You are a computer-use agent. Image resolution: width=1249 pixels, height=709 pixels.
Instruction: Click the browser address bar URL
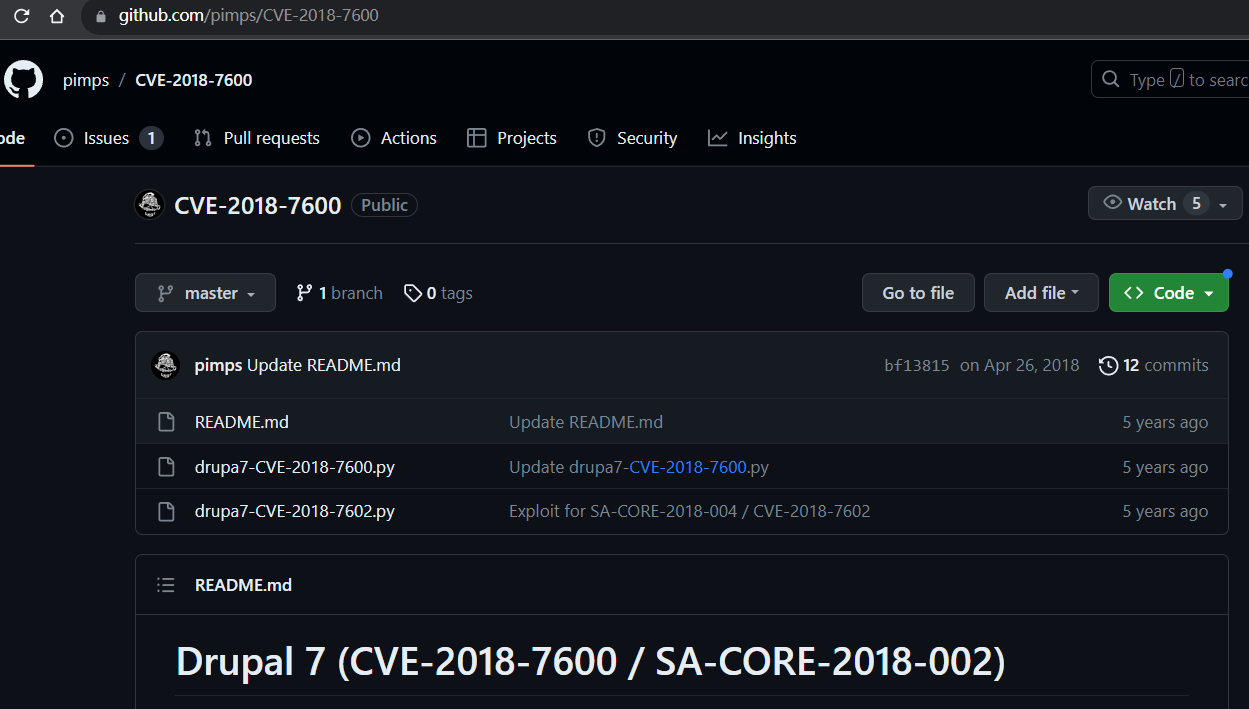(248, 16)
